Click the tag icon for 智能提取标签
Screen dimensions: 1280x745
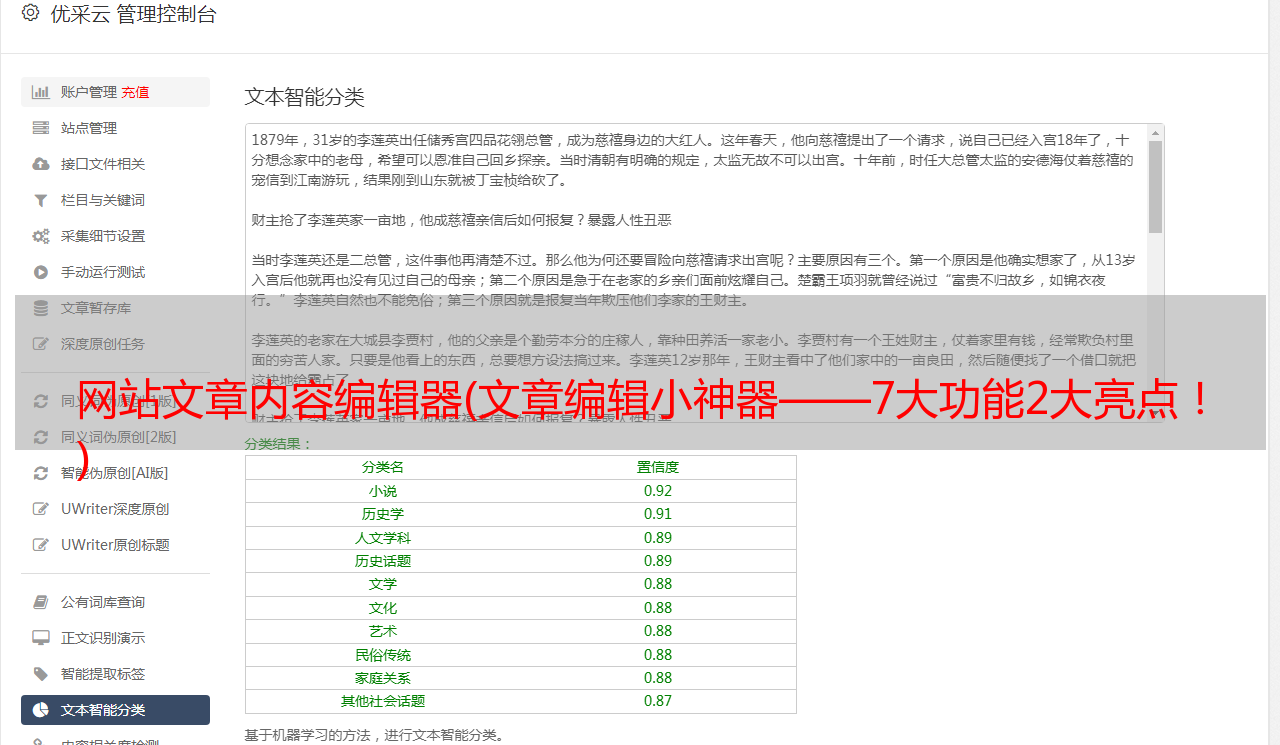41,674
